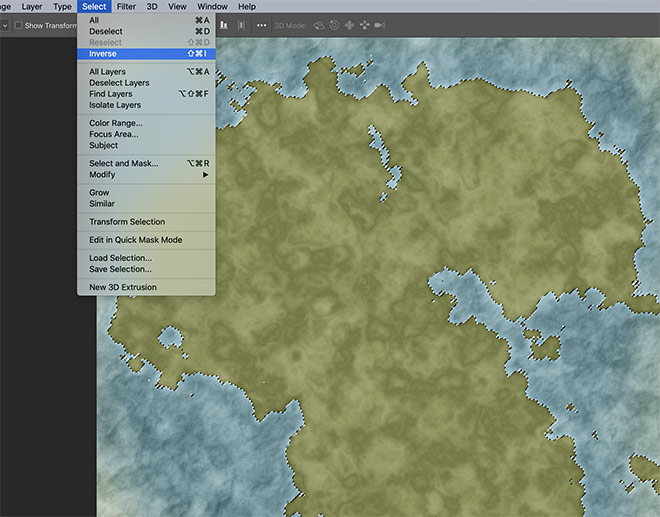Viewport: 660px width, 517px height.
Task: Click the distribute vertically icon
Action: click(243, 25)
